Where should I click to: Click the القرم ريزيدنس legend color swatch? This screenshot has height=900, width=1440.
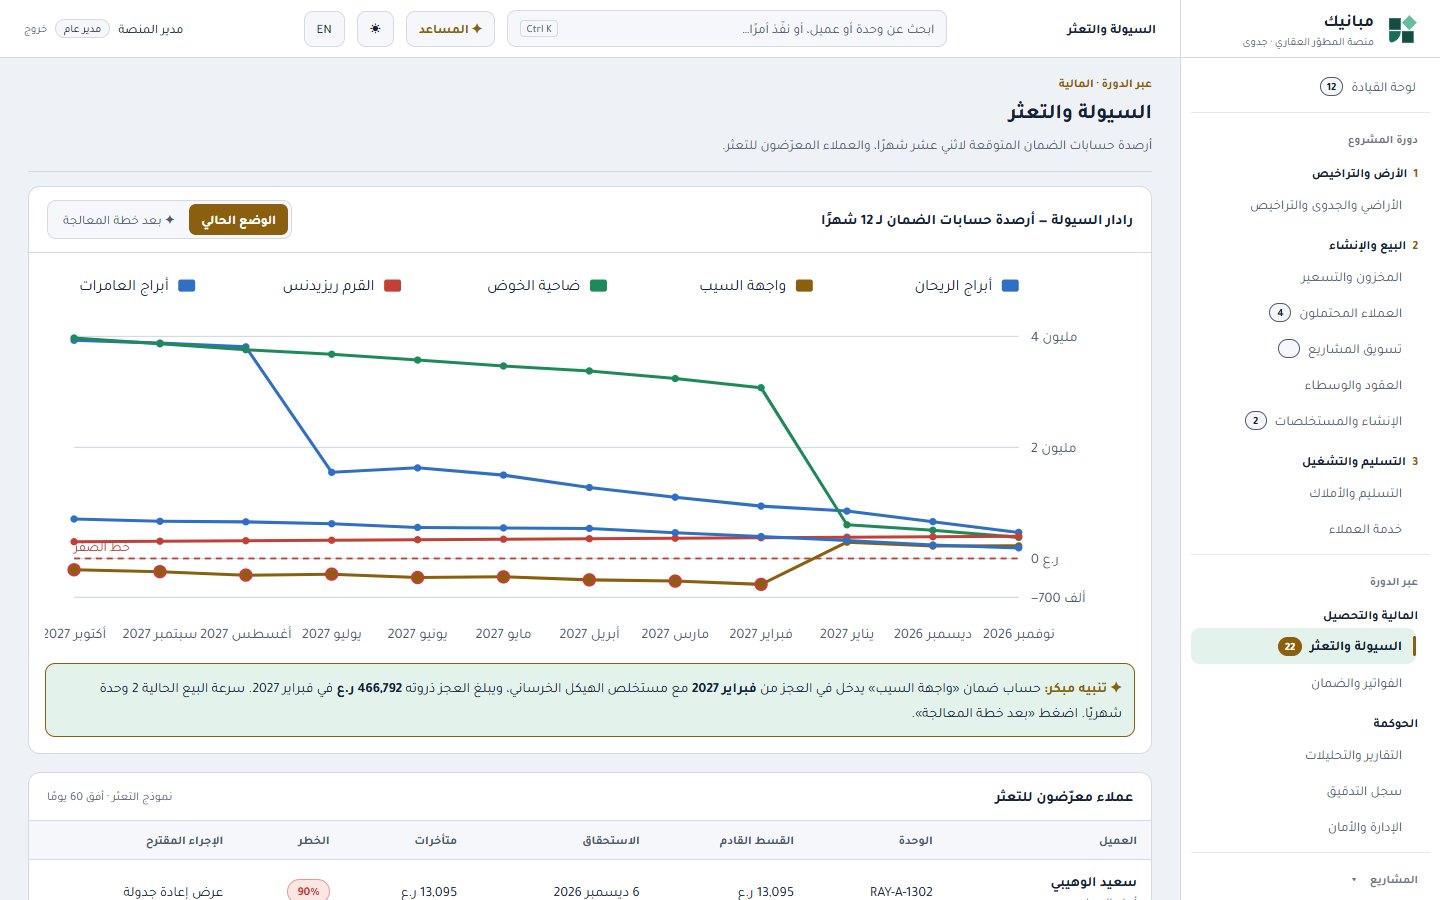point(393,286)
